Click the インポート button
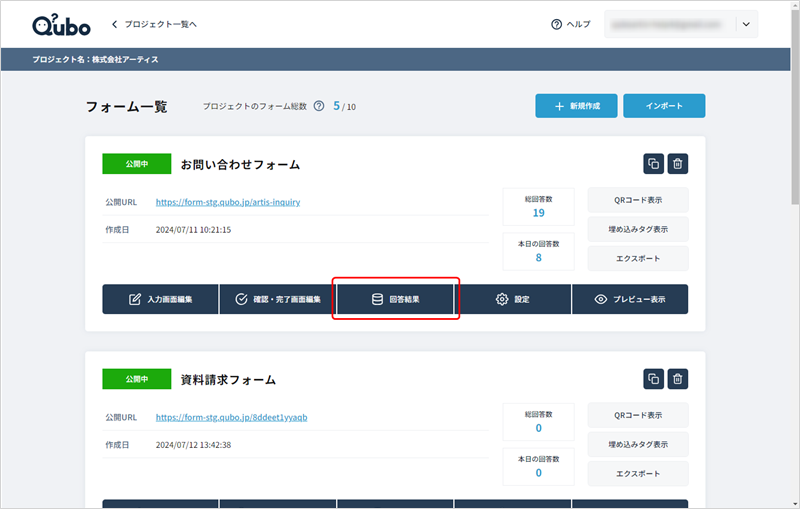 (664, 106)
